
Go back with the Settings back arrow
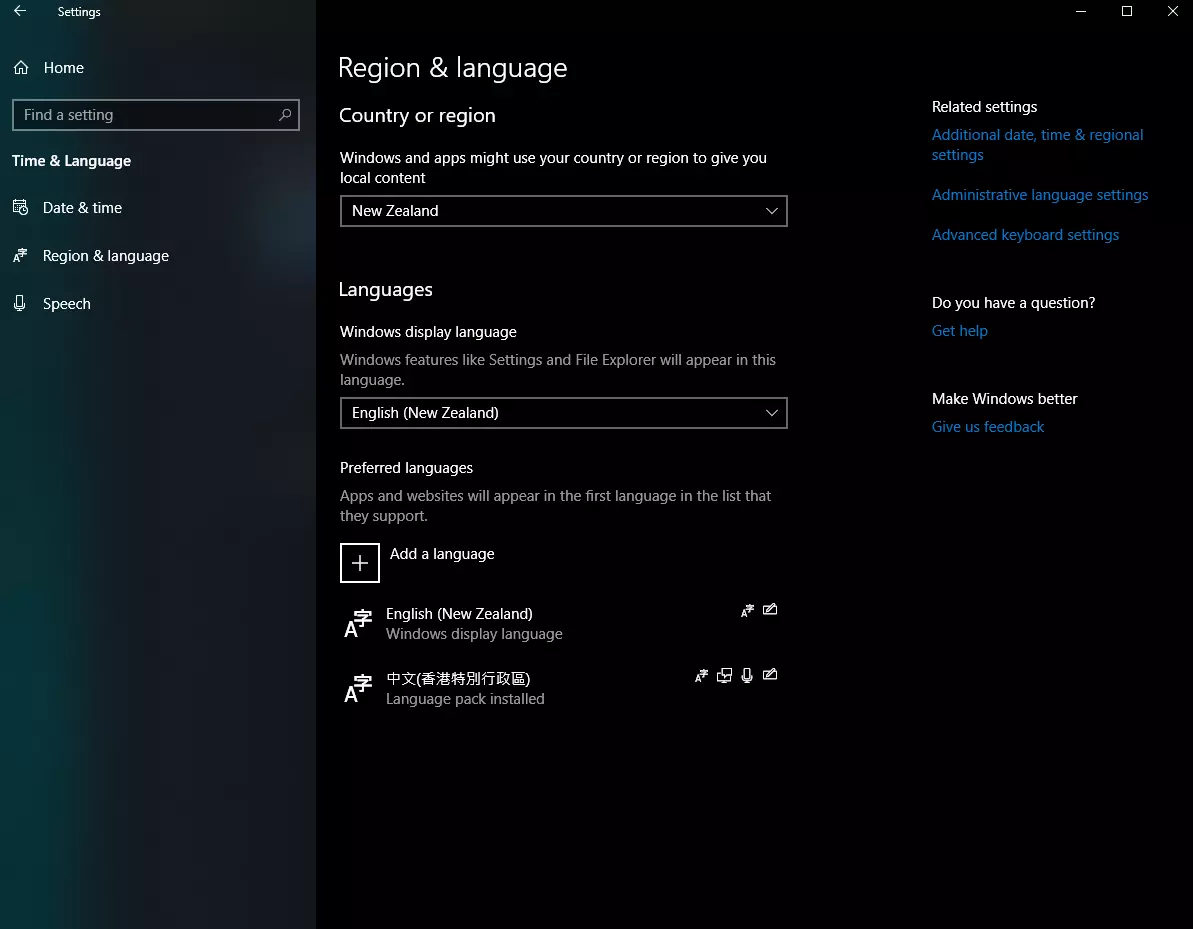[x=20, y=11]
